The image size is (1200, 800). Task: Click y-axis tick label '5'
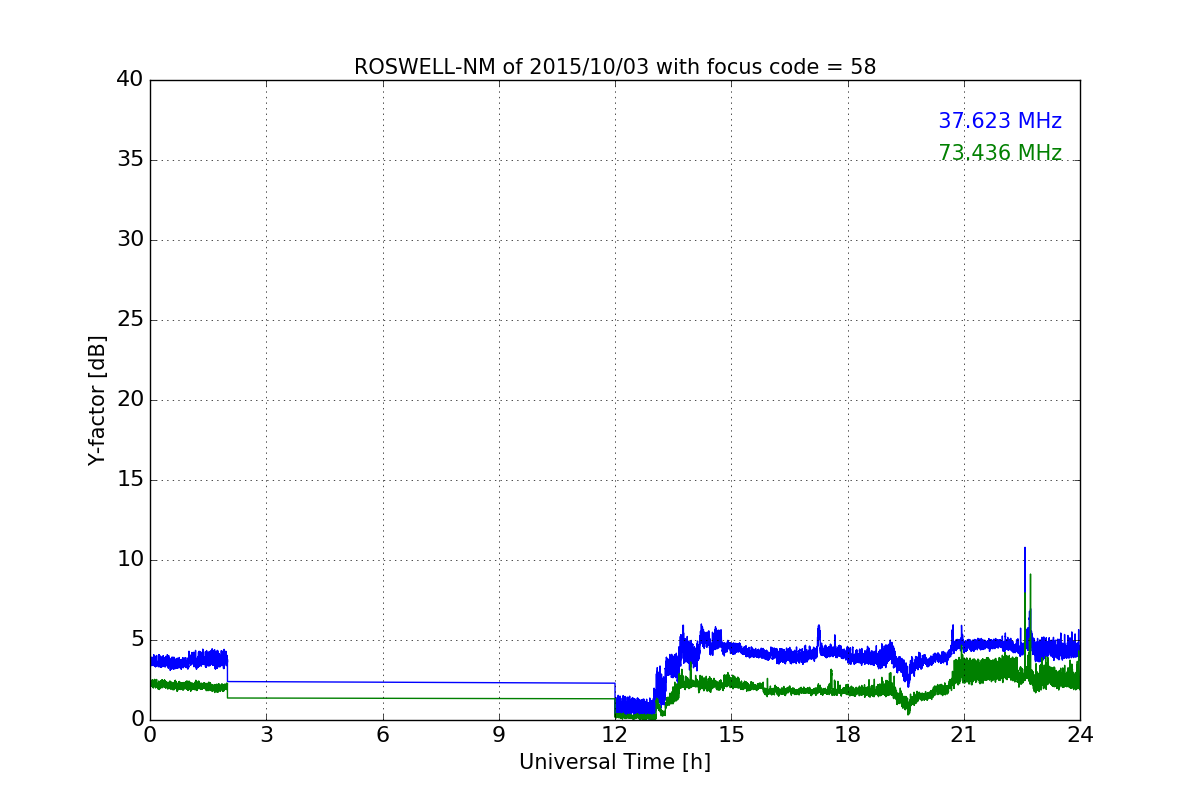coord(136,640)
